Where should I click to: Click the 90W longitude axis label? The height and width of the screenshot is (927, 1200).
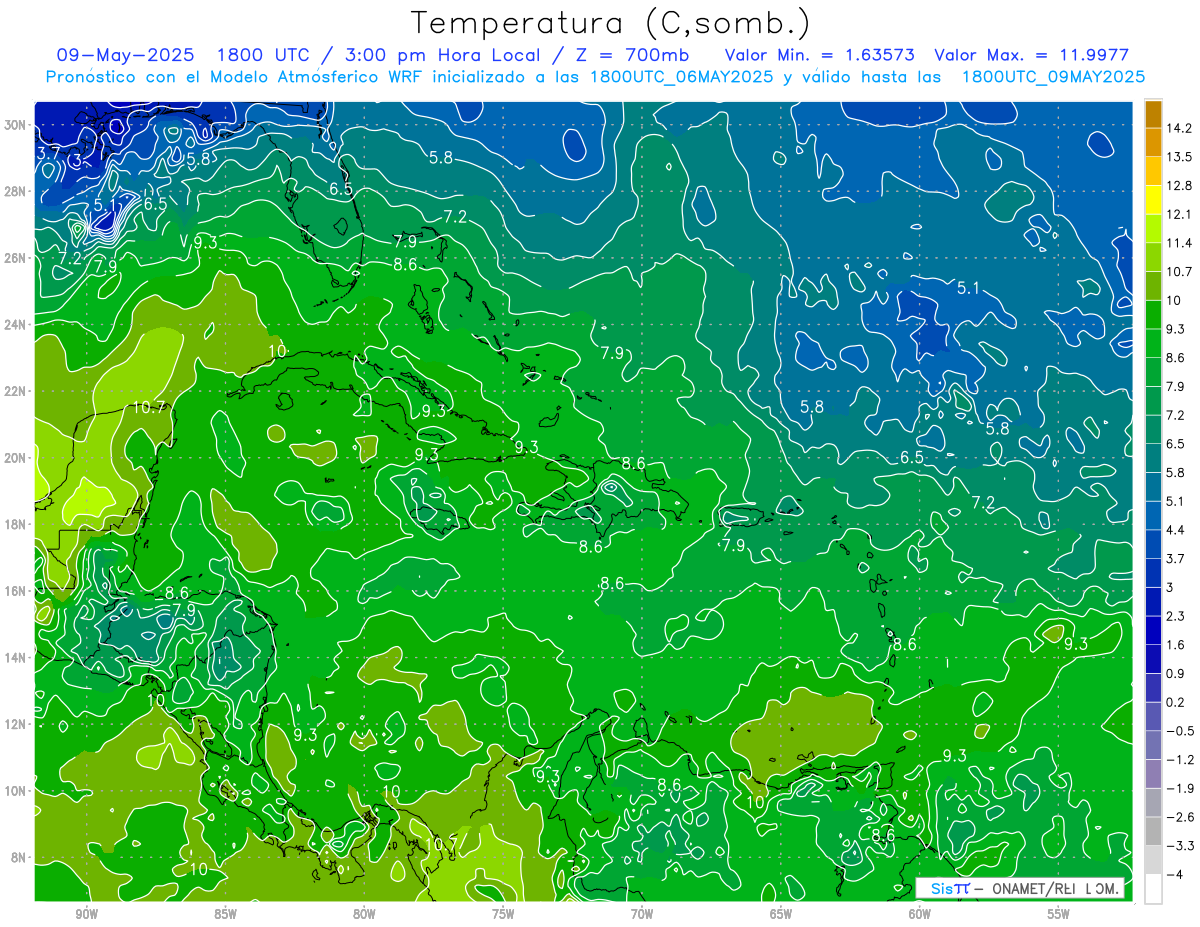click(x=86, y=914)
